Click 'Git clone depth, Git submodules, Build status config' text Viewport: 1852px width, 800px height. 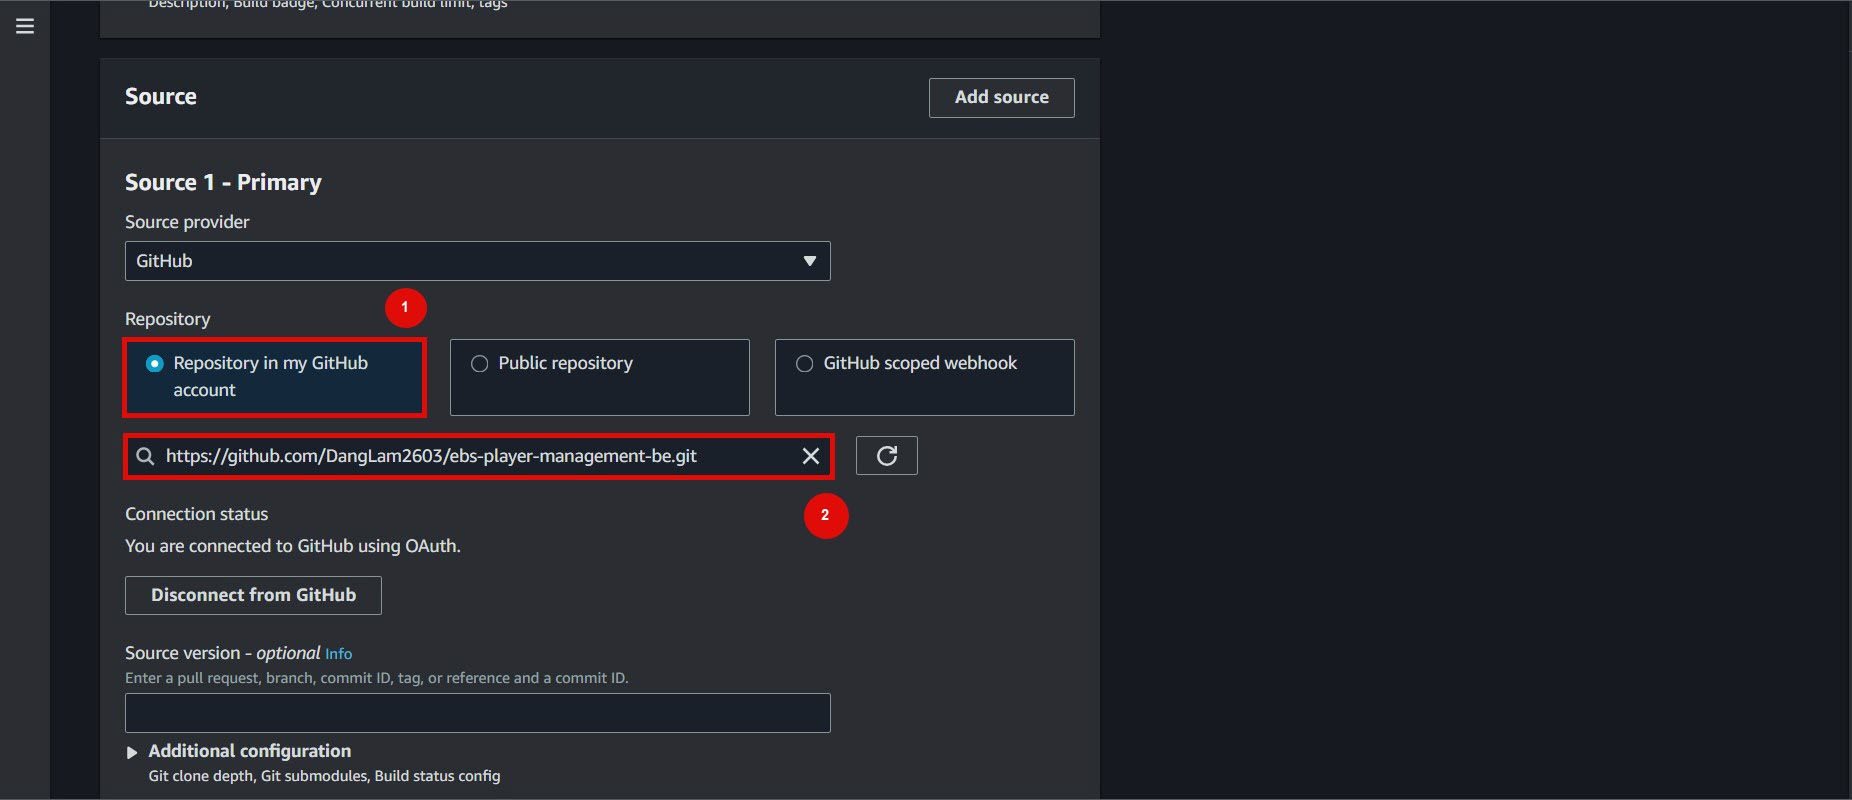tap(324, 776)
